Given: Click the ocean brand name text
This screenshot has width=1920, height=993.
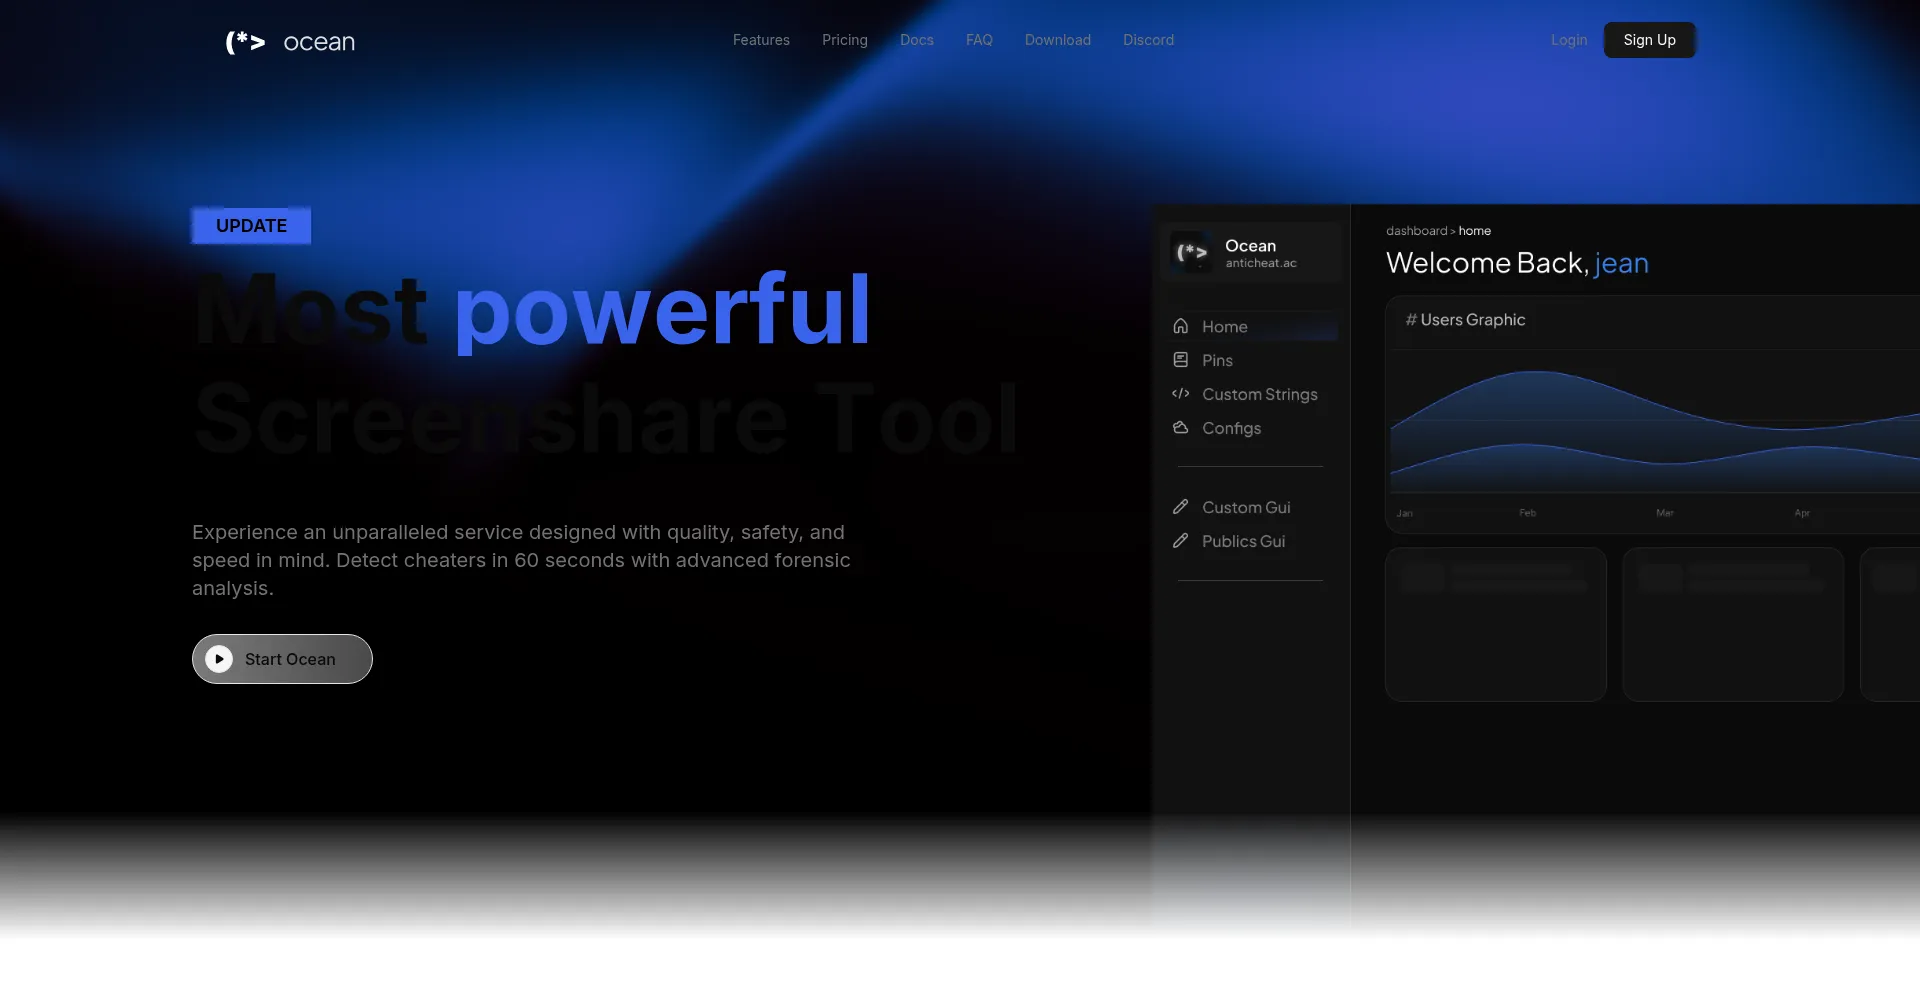Looking at the screenshot, I should click(x=319, y=42).
